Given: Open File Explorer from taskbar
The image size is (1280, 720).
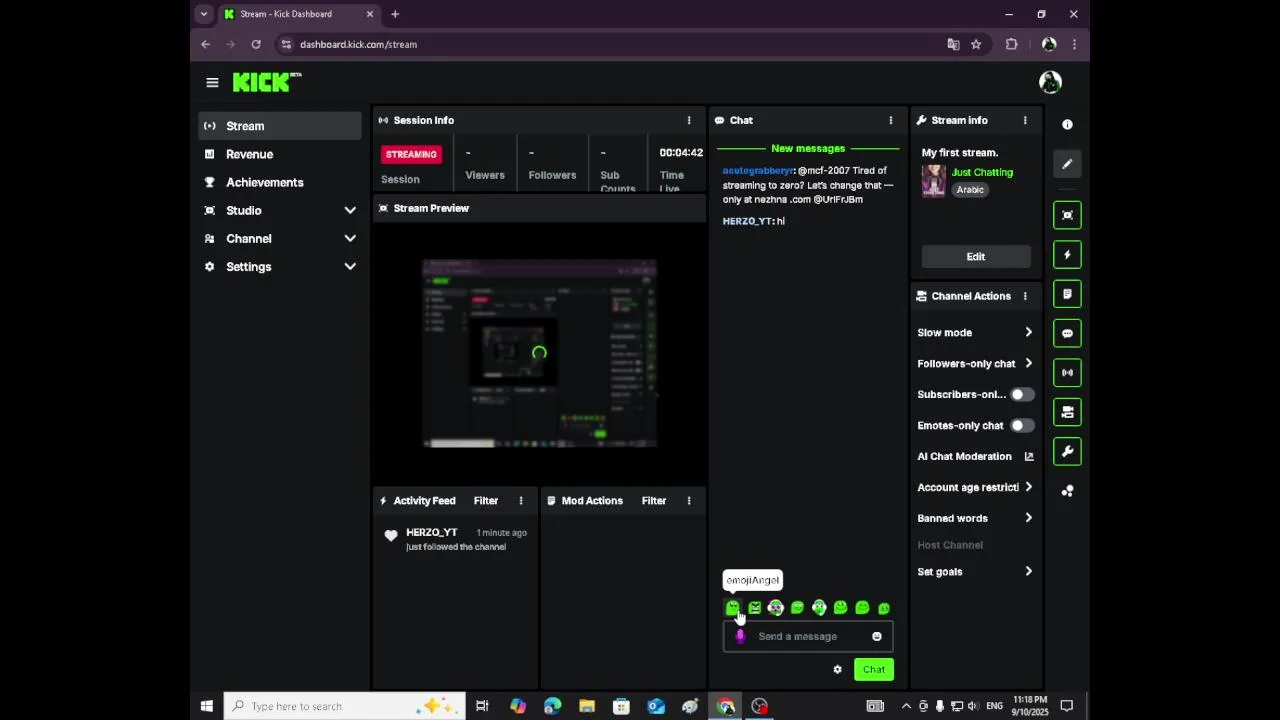Looking at the screenshot, I should click(x=587, y=706).
